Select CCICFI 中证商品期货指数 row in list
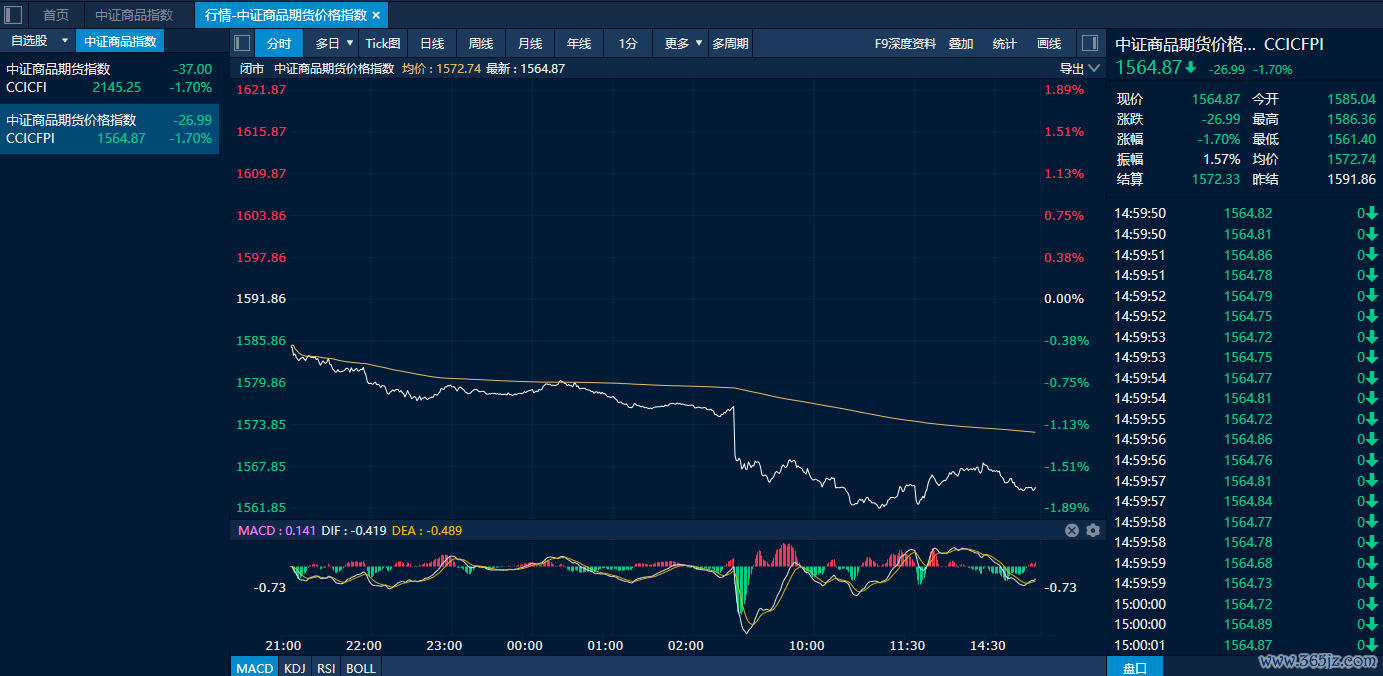The height and width of the screenshot is (676, 1383). pos(109,78)
